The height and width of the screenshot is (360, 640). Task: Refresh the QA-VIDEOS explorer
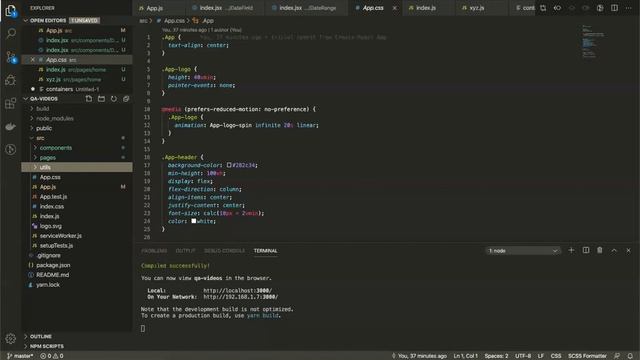[113, 99]
